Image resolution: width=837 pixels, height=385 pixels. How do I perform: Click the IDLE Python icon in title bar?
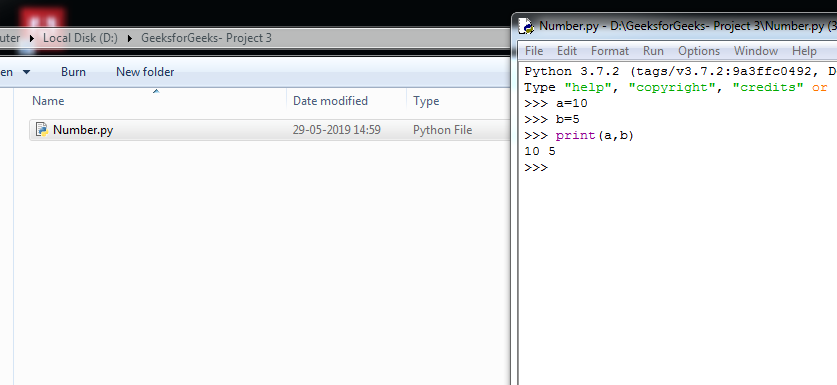pos(527,26)
